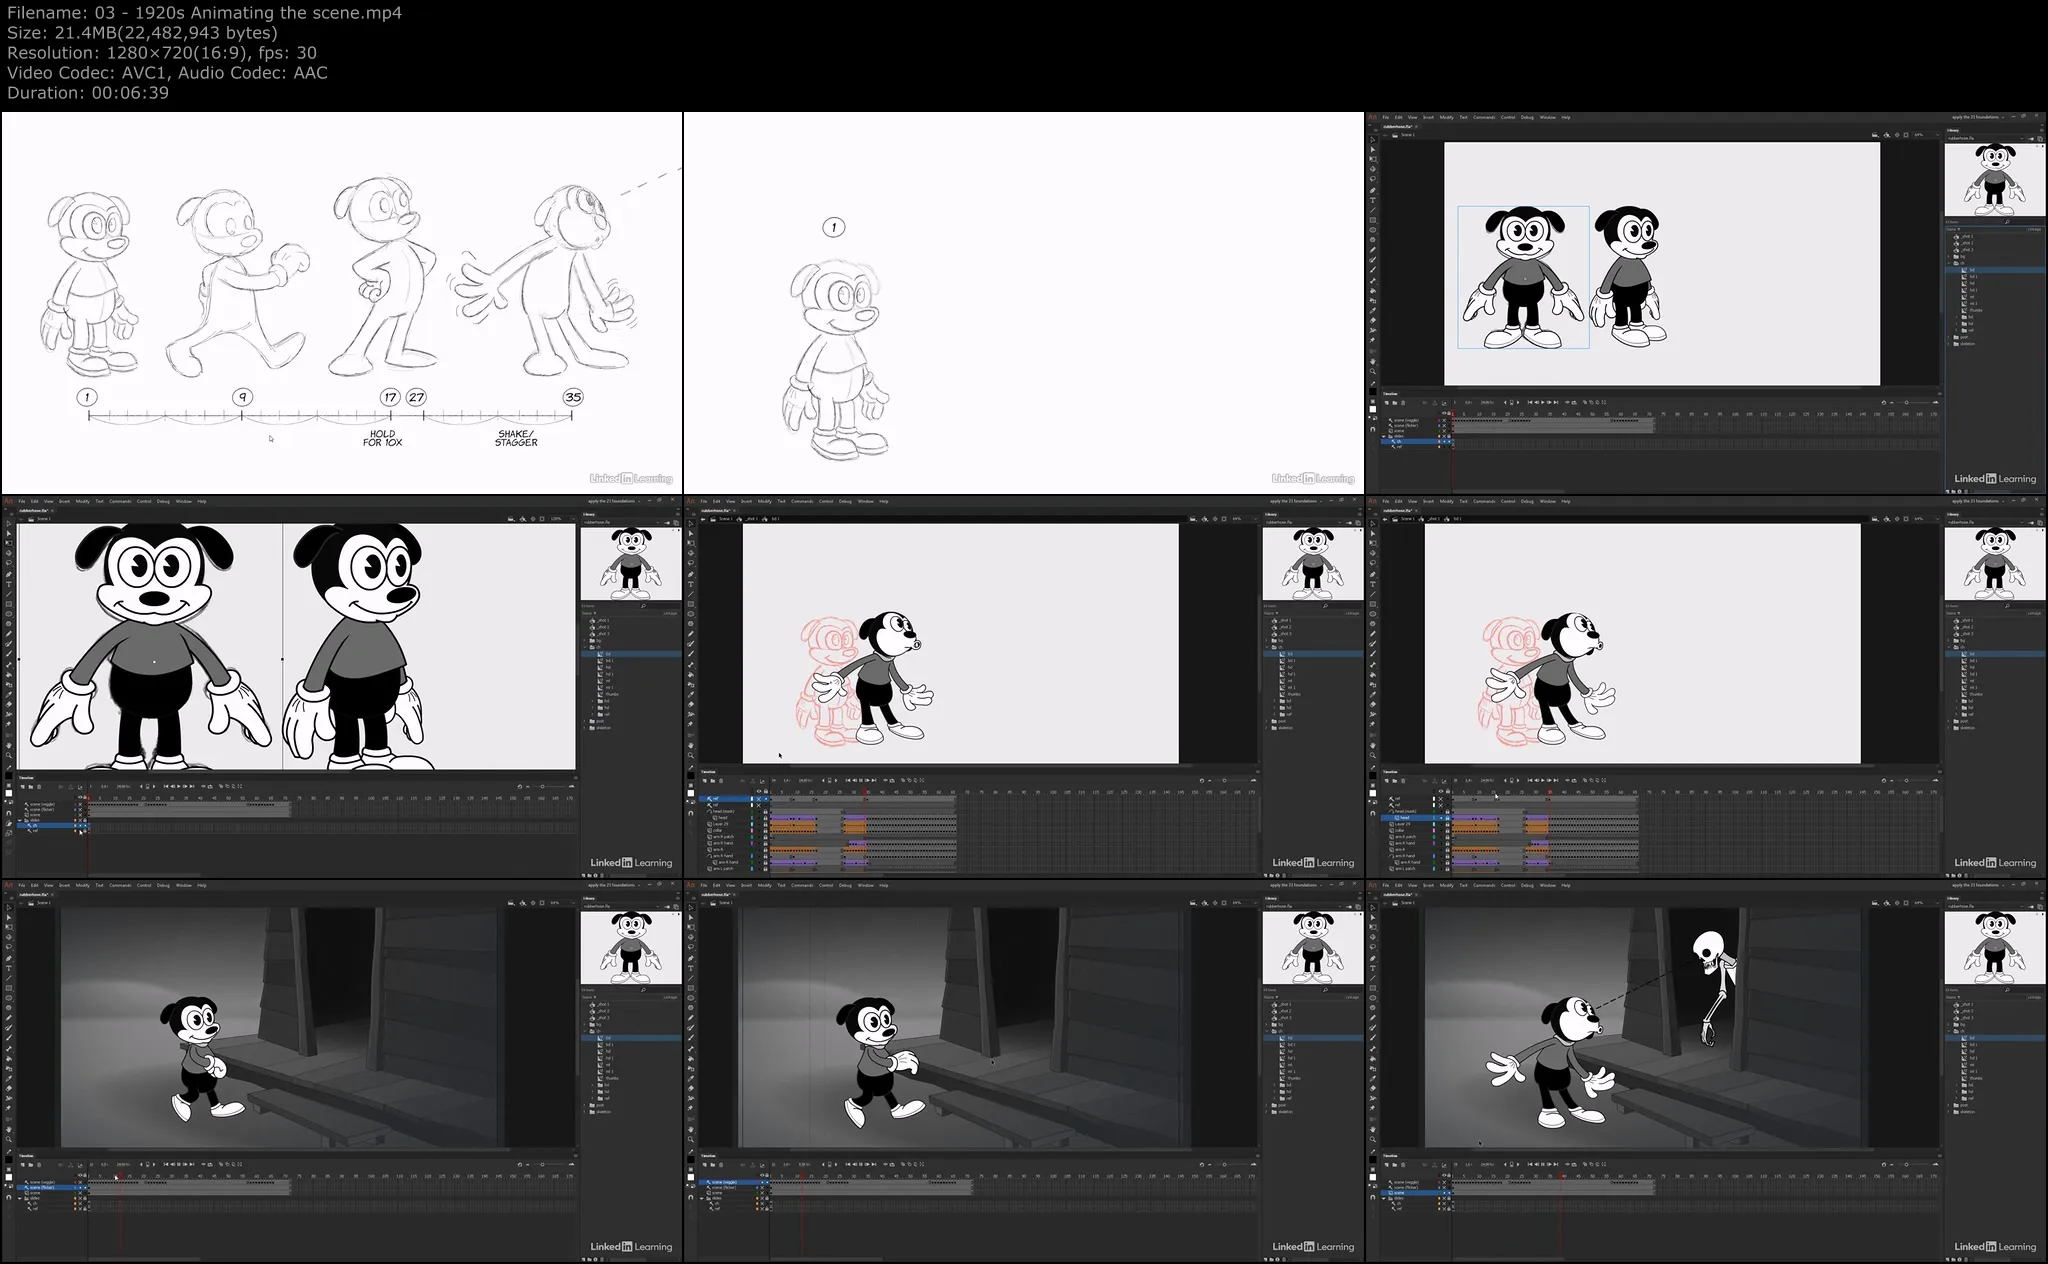The height and width of the screenshot is (1264, 2048).
Task: Open the Window menu in the two-dogs frame
Action: tap(1548, 117)
